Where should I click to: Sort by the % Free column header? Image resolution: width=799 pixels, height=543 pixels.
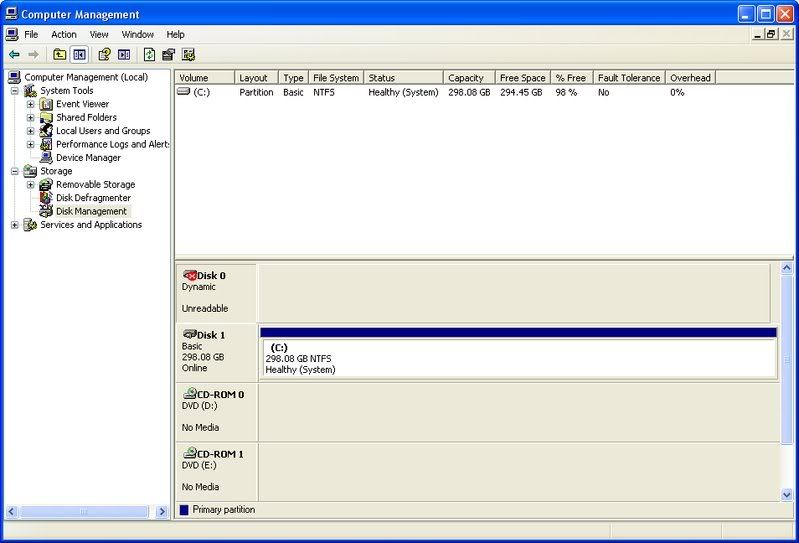click(x=571, y=78)
